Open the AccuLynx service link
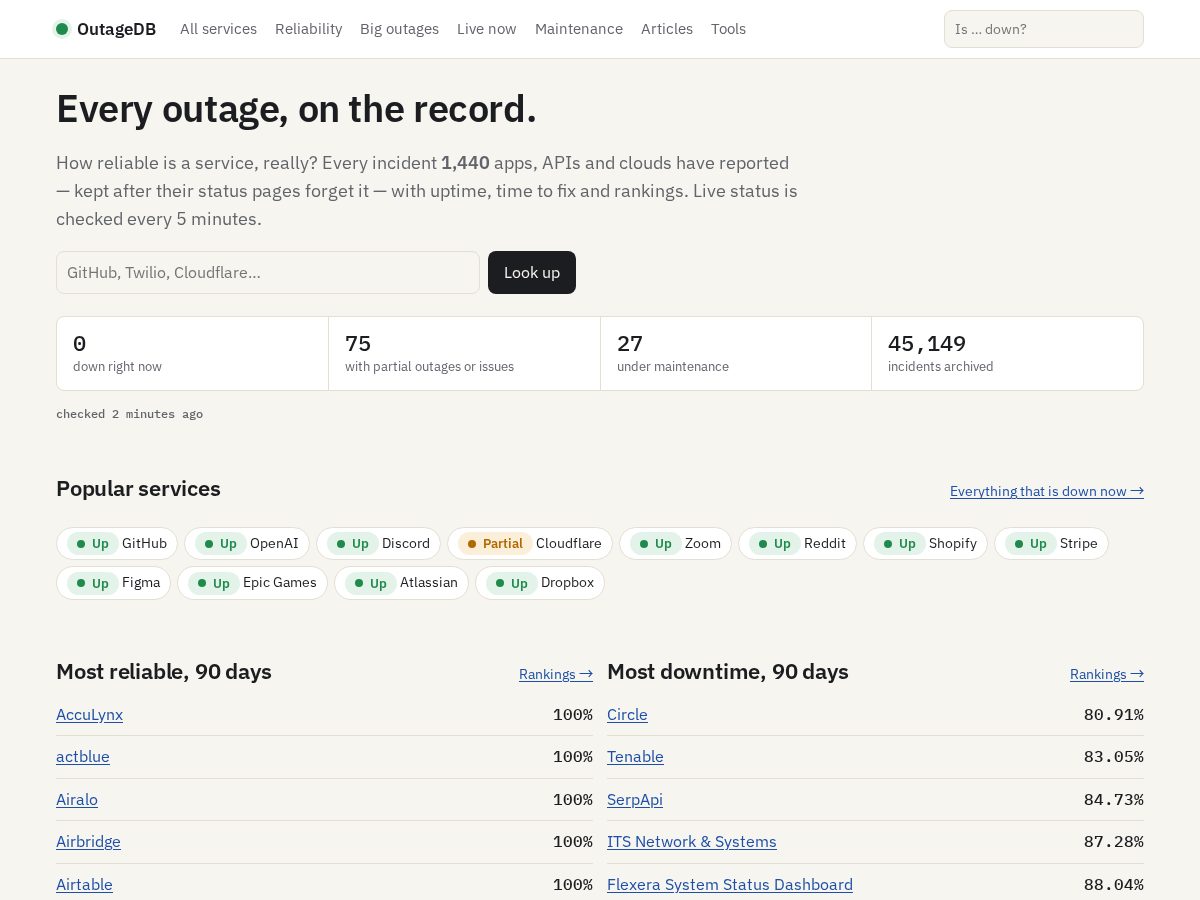Viewport: 1200px width, 900px height. 89,714
